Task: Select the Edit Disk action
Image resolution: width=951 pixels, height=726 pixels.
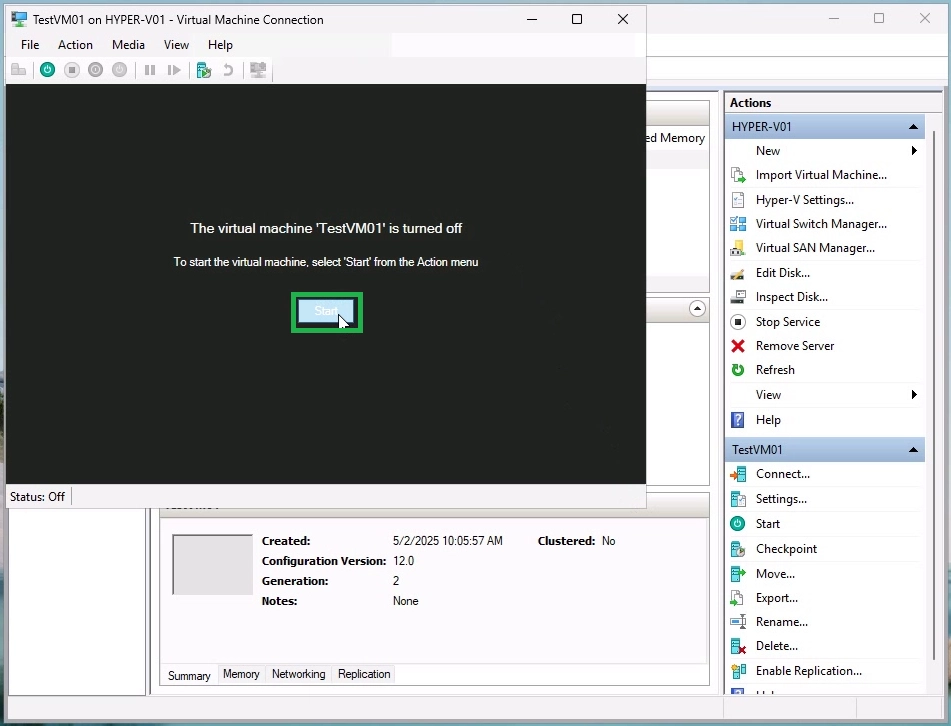Action: coord(782,272)
